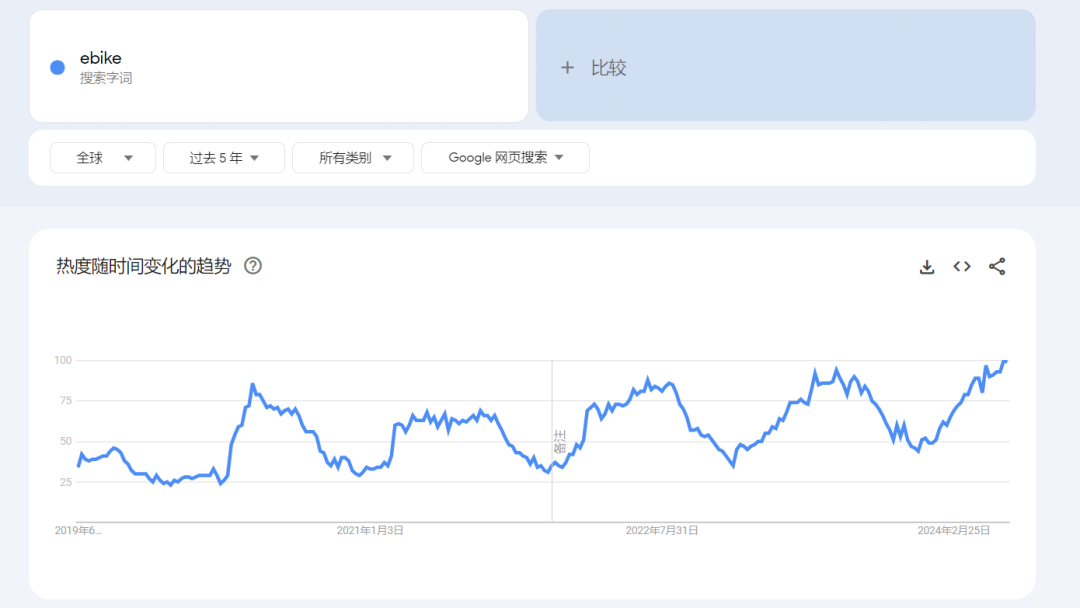Open the Google 网页搜索 search type dropdown

[506, 158]
